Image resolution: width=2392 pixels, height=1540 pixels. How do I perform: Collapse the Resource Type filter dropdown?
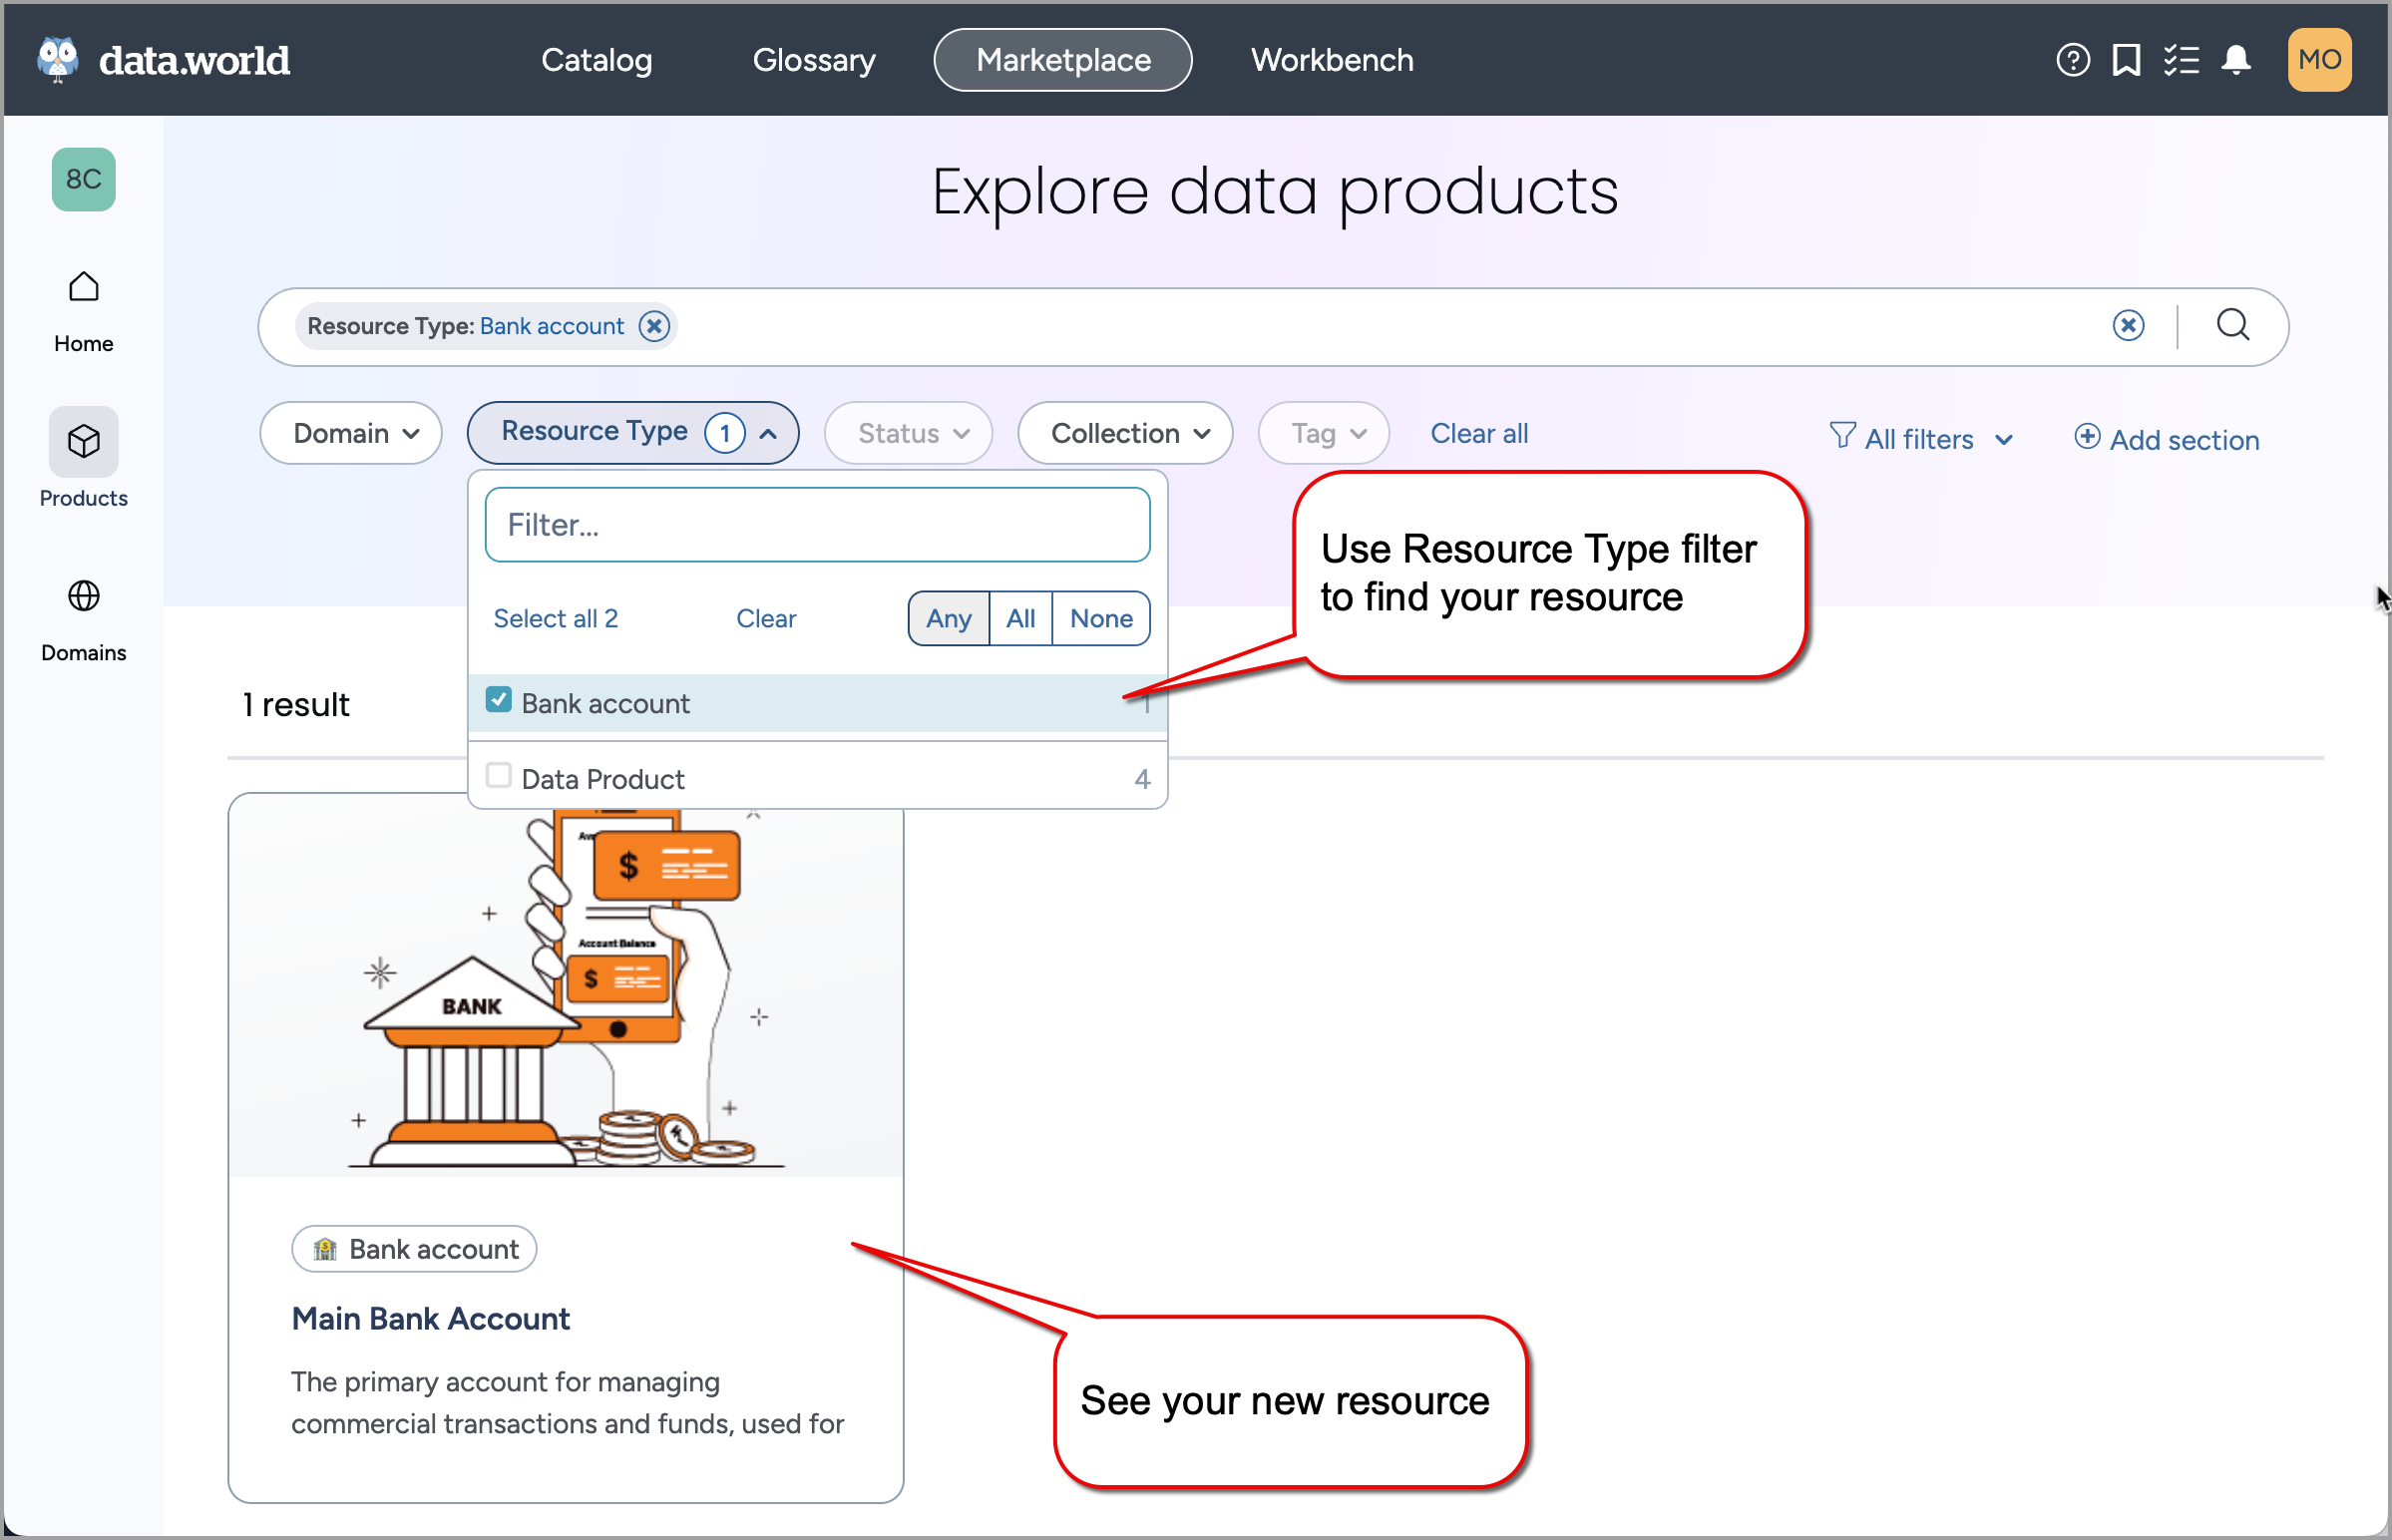633,433
